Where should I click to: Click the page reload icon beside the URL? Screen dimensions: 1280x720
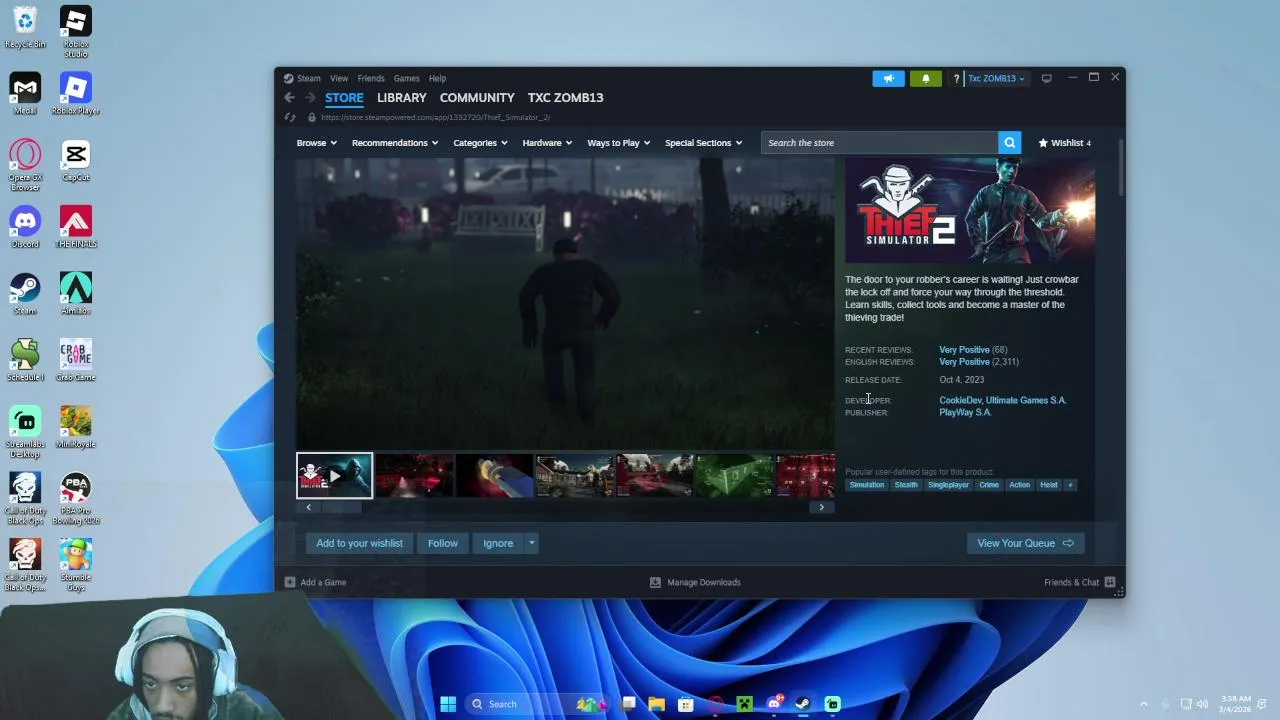pyautogui.click(x=290, y=117)
